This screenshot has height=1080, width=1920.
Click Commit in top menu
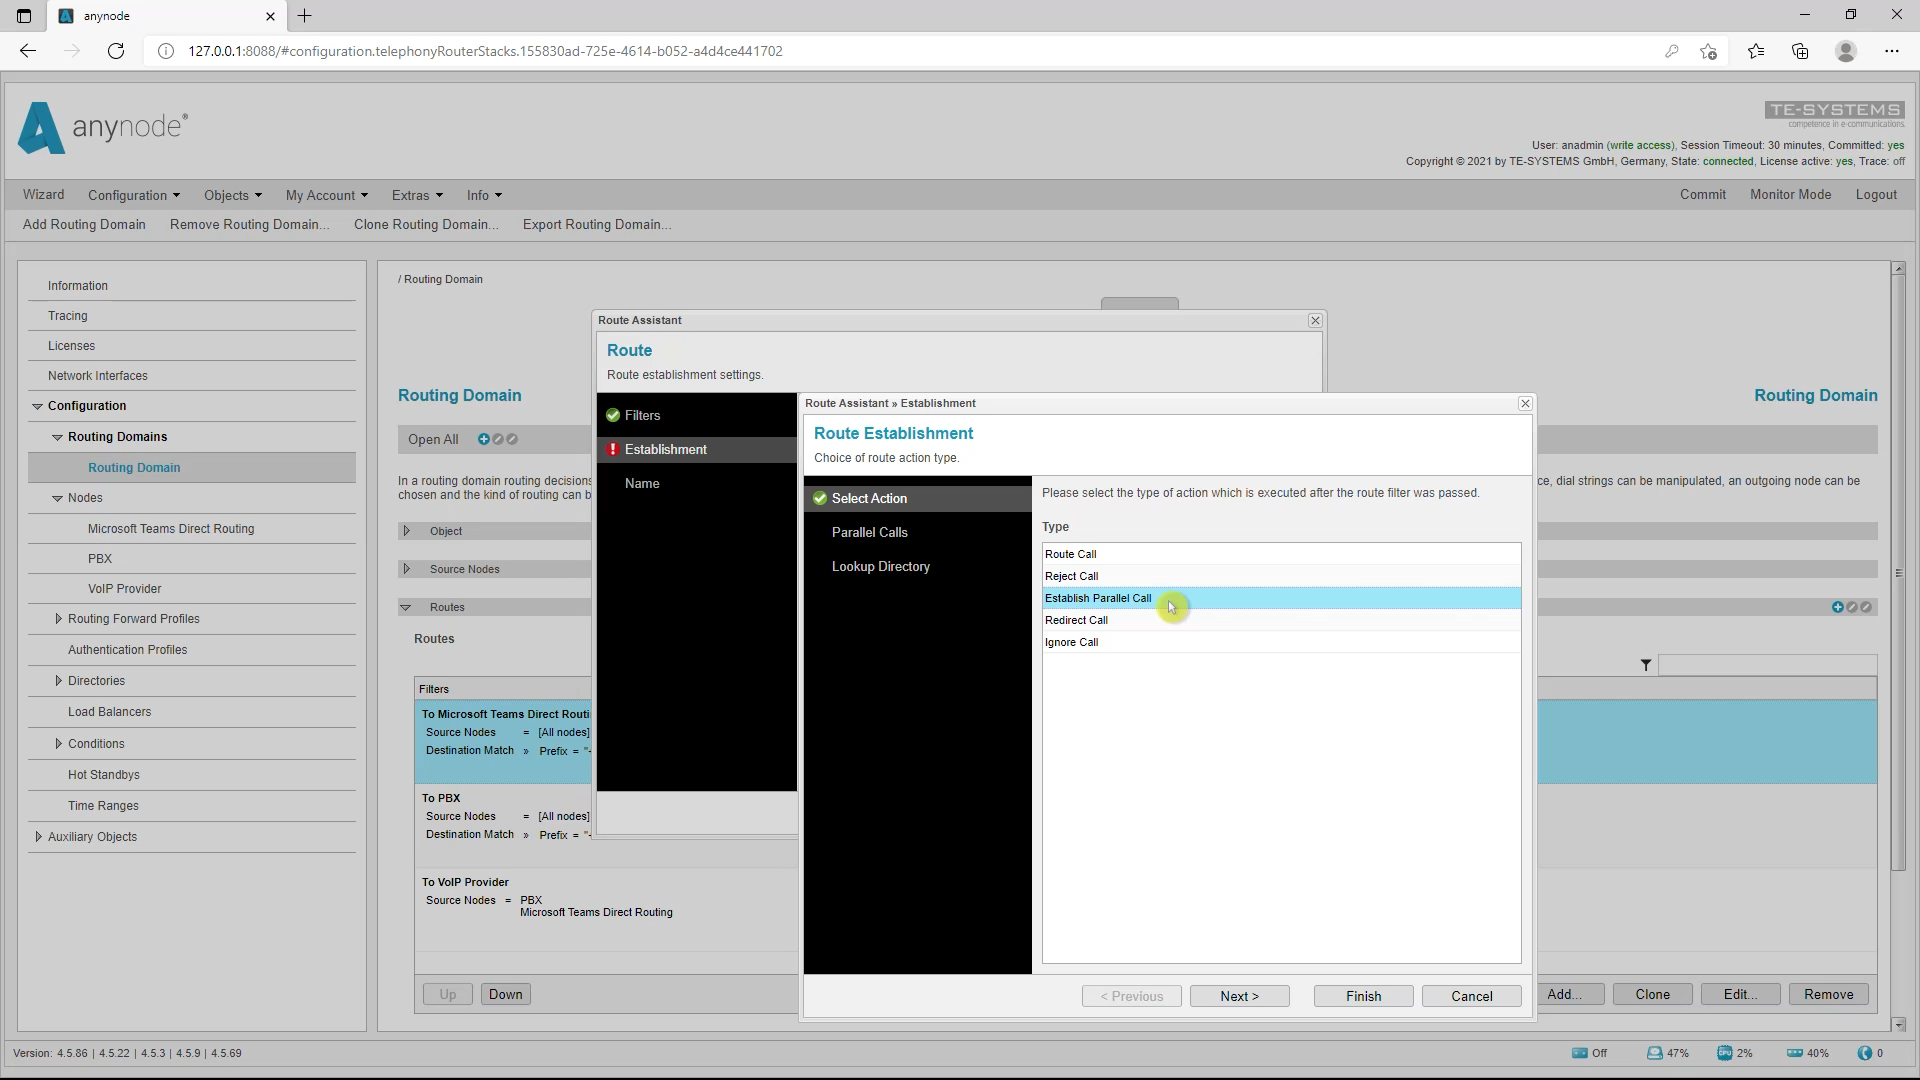[1702, 195]
